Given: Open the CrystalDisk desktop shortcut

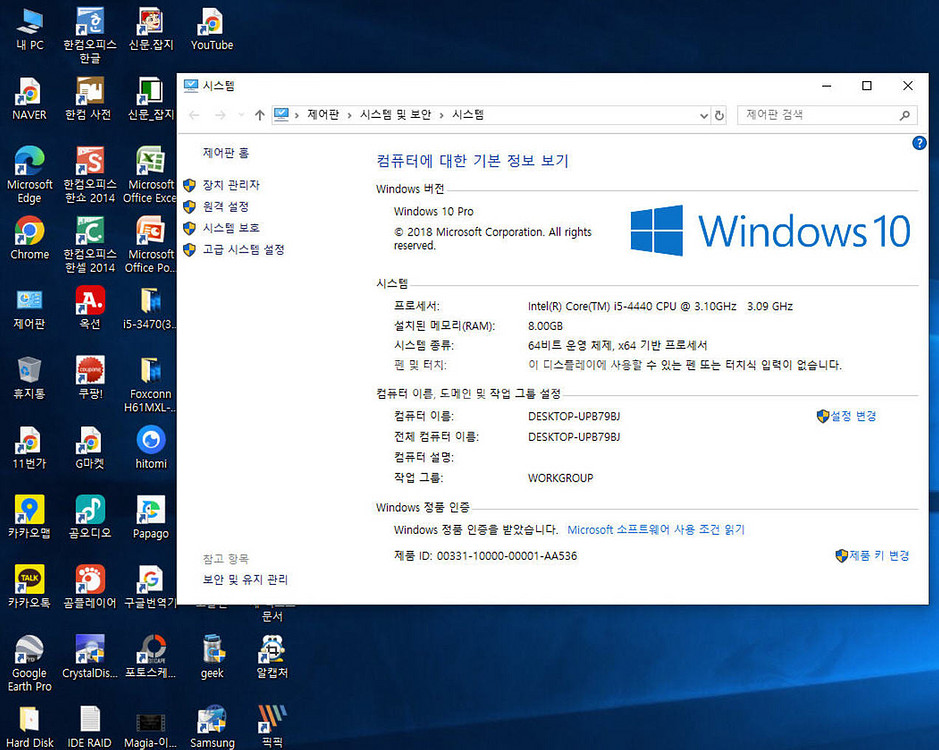Looking at the screenshot, I should (90, 657).
